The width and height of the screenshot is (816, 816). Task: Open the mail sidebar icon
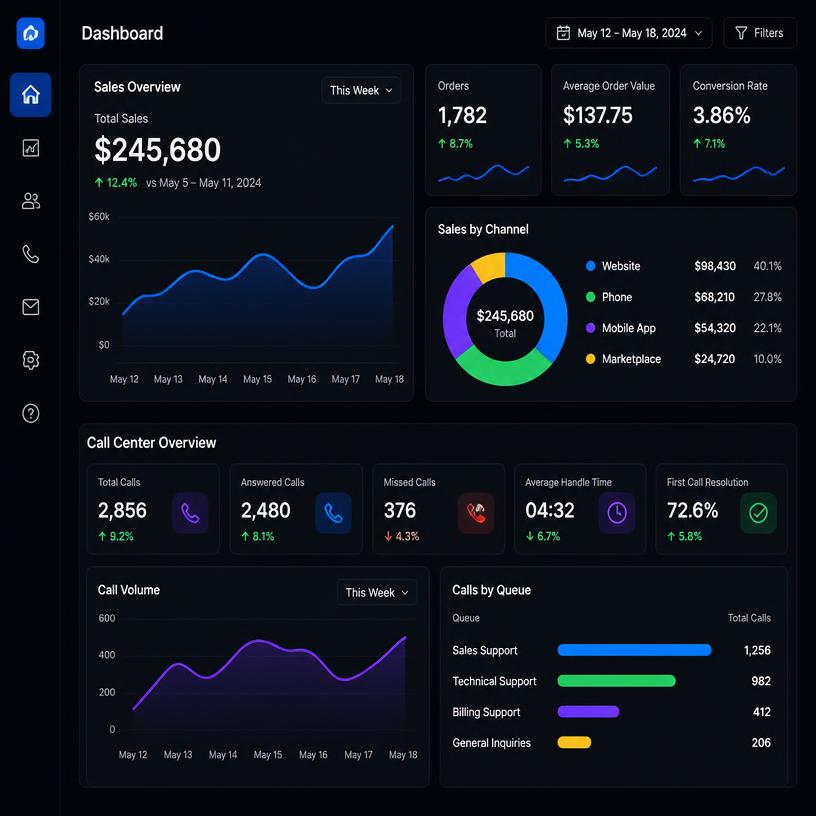point(31,307)
